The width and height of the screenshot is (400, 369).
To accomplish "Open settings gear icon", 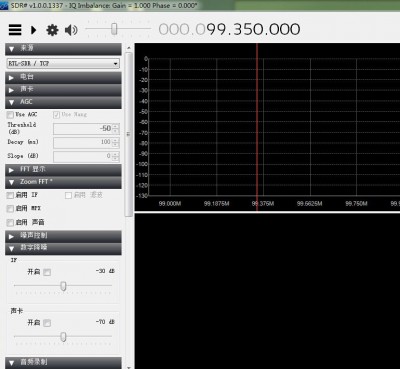I will 52,30.
